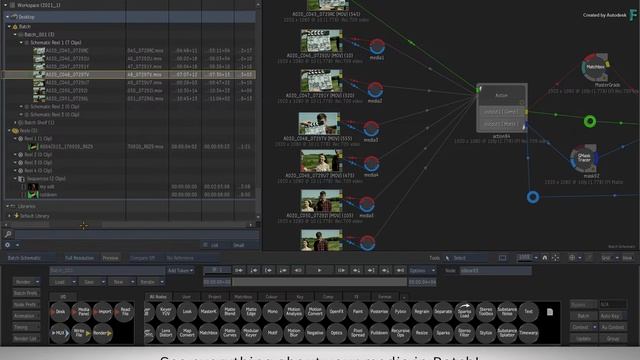Add a Mono node

coord(272,311)
